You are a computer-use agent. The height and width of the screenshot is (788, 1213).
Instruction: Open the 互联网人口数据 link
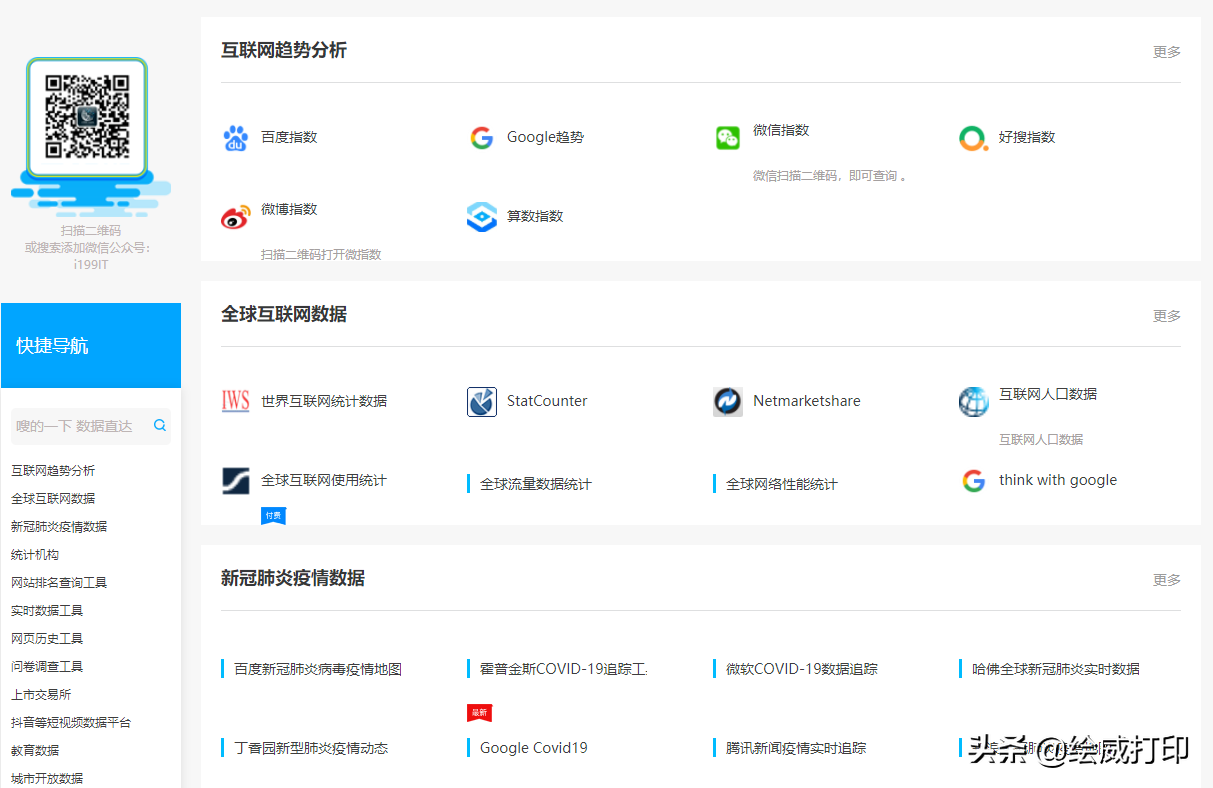point(1048,394)
